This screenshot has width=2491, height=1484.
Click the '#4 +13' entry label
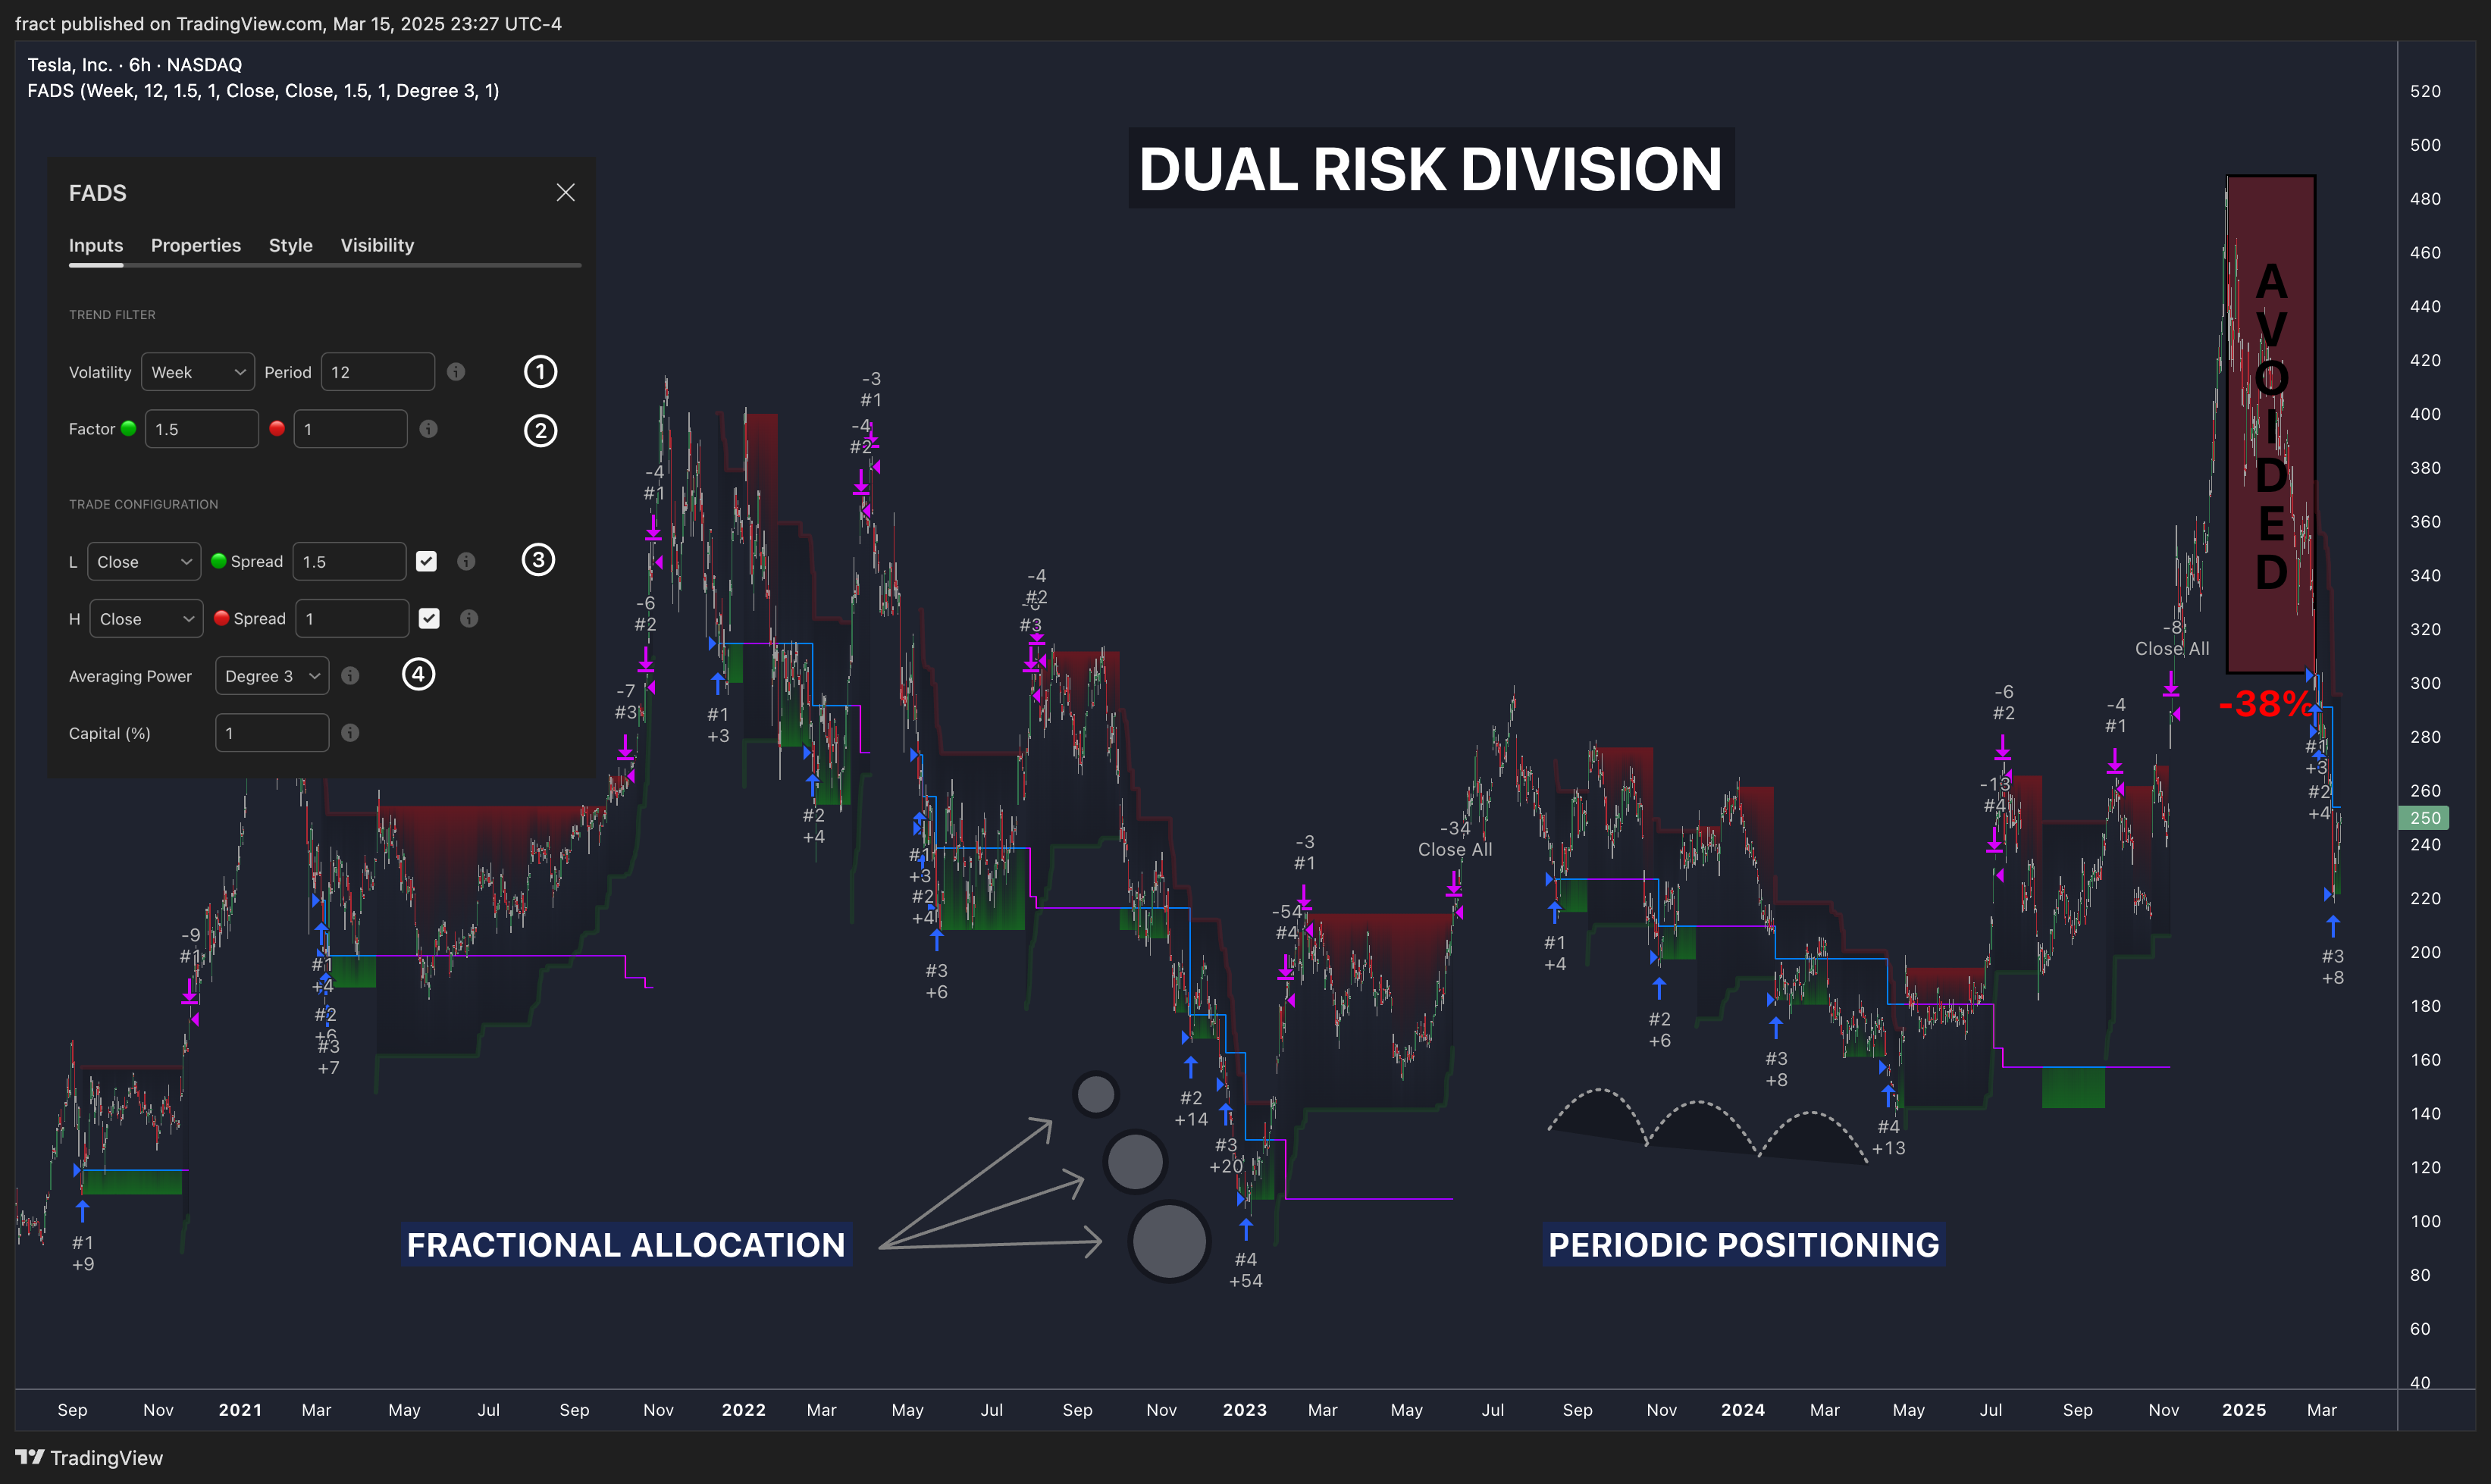(1888, 1137)
